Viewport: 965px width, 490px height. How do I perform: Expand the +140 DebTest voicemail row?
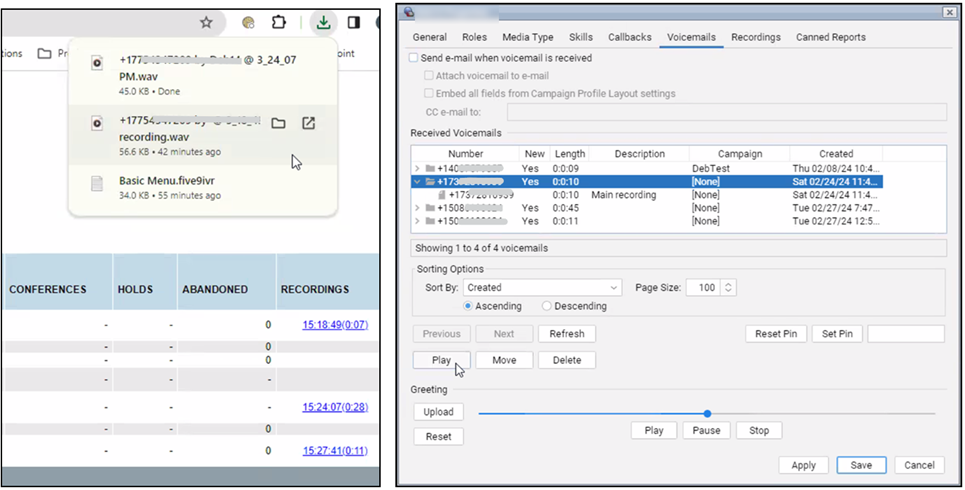tap(417, 169)
